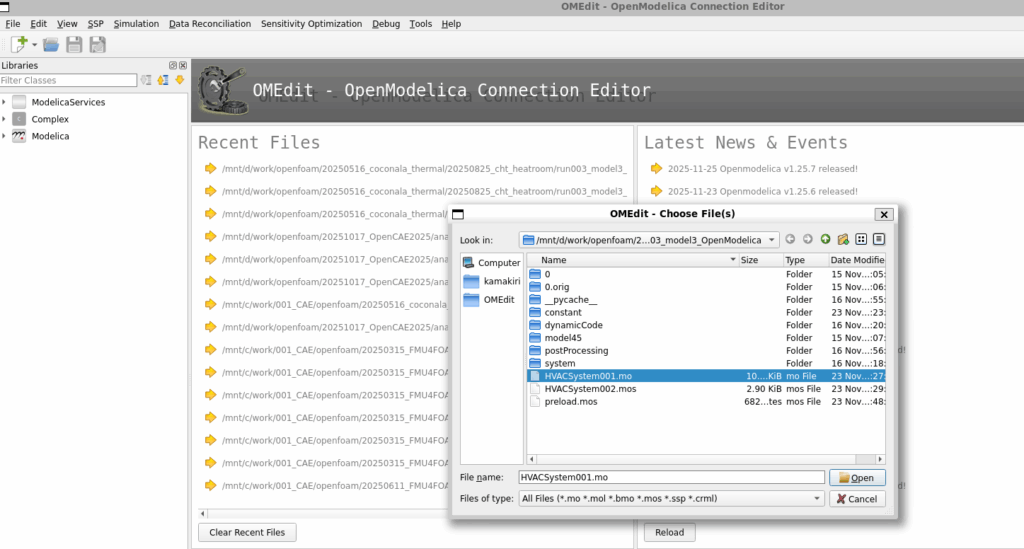1024x549 pixels.
Task: Click the file list horizontal scrollbar
Action: (700, 458)
